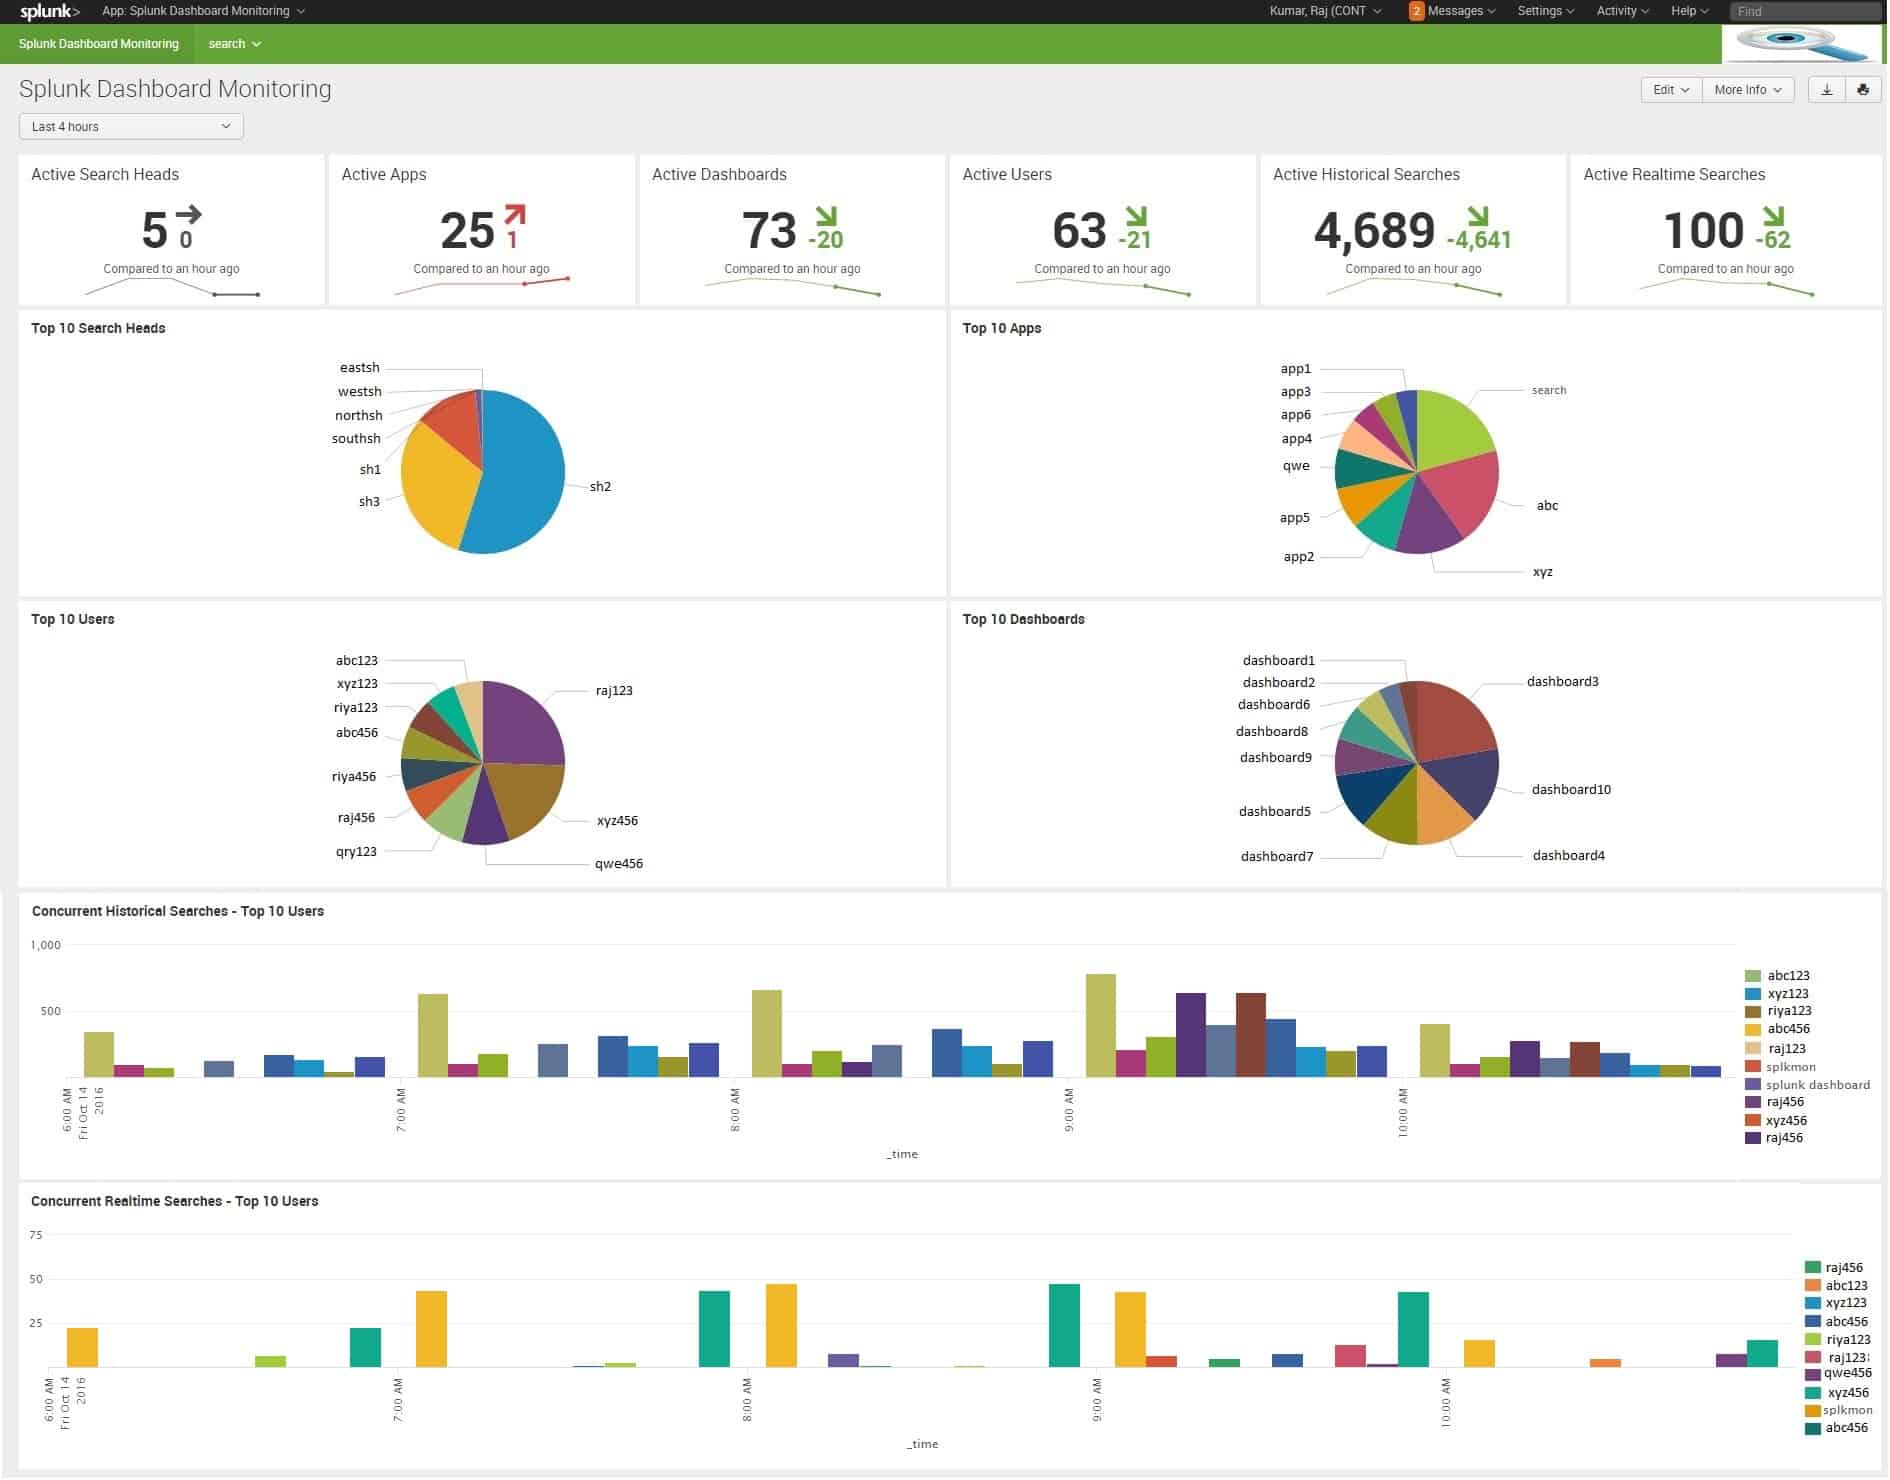Click the dashboard10 pie label
Screen dimensions: 1890x1480
tap(1573, 791)
